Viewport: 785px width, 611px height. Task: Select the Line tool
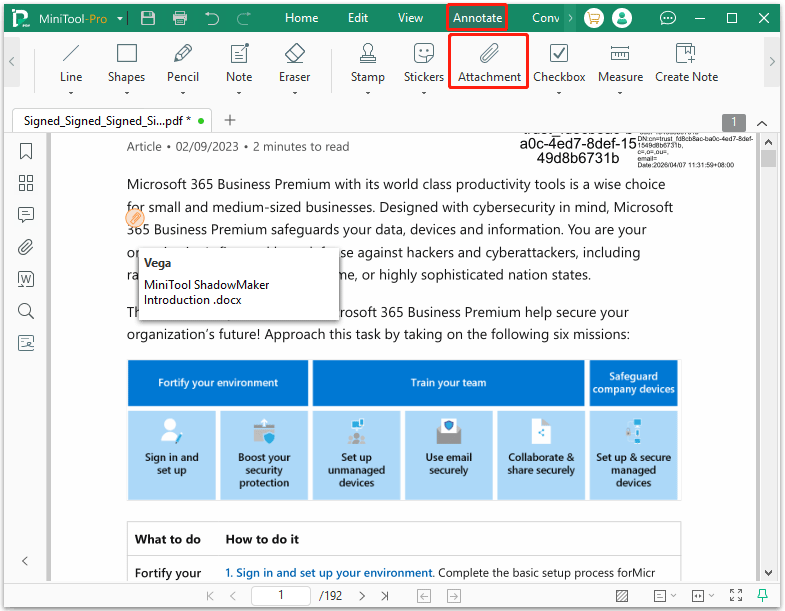(71, 63)
